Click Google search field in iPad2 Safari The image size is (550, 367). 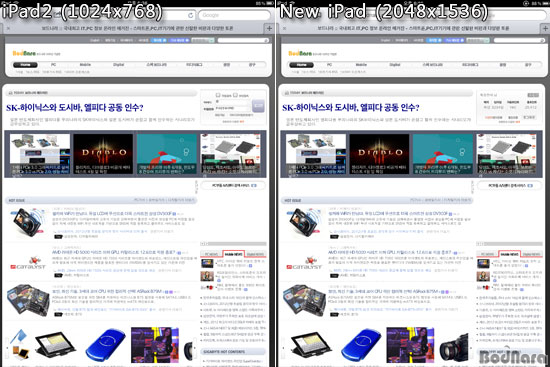tap(234, 15)
